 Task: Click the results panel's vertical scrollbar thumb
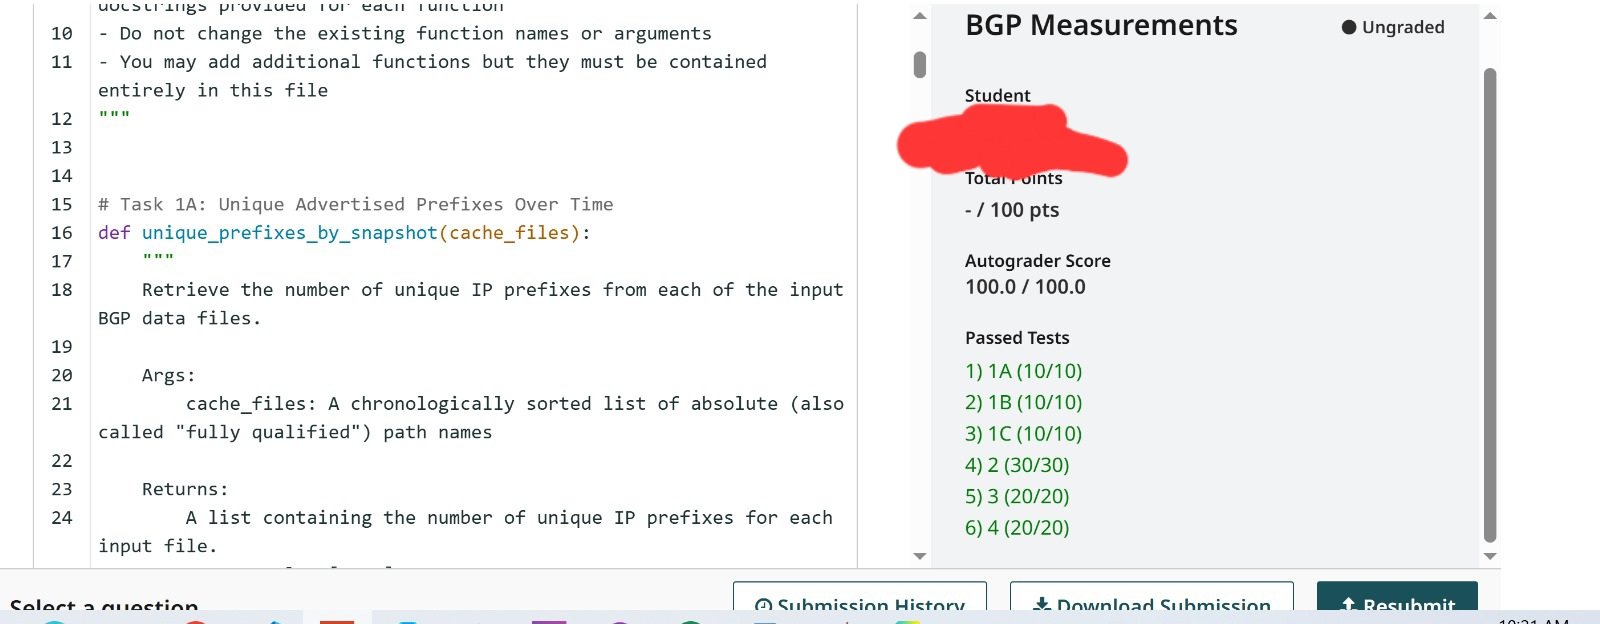[x=1489, y=300]
